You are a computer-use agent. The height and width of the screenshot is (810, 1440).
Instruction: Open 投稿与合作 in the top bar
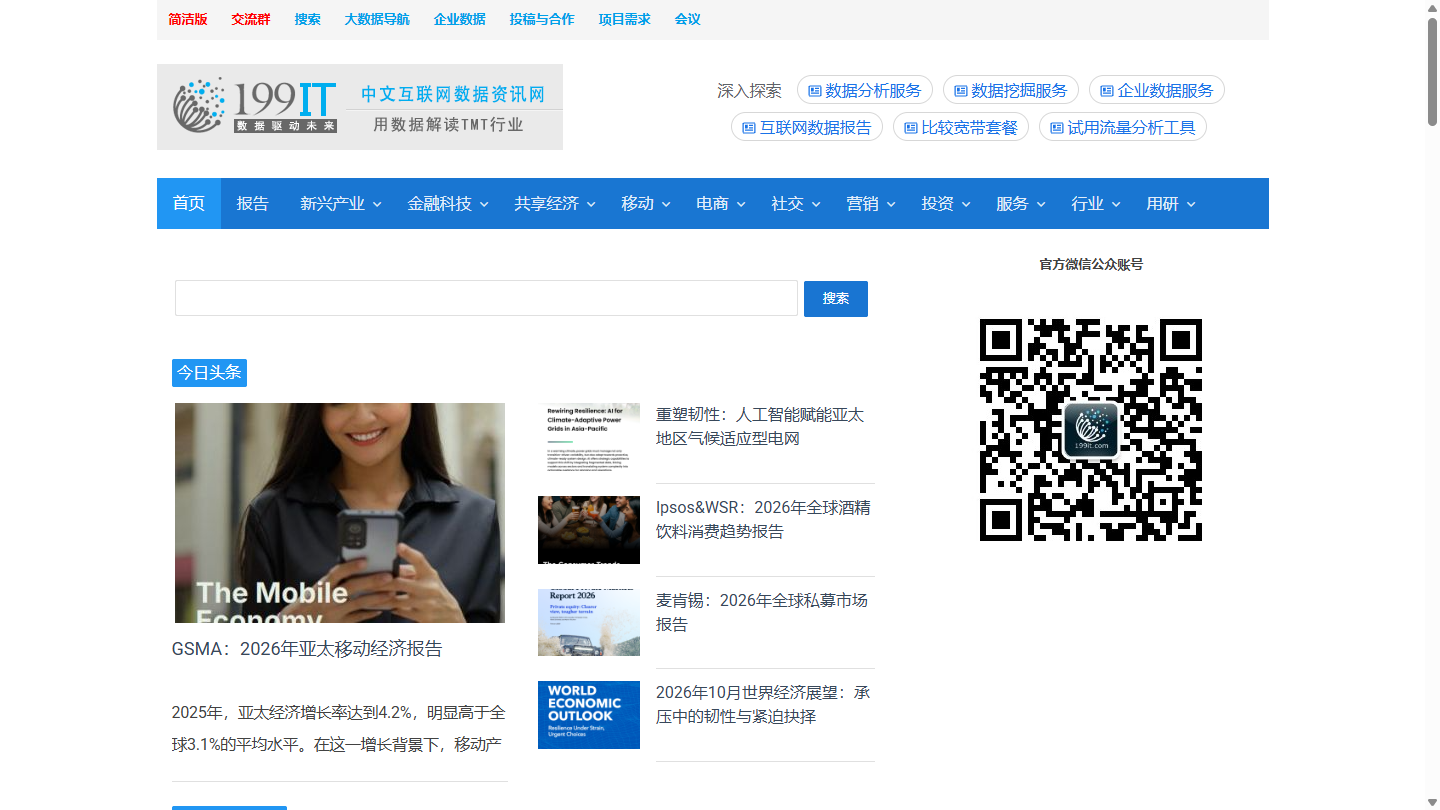[x=542, y=19]
